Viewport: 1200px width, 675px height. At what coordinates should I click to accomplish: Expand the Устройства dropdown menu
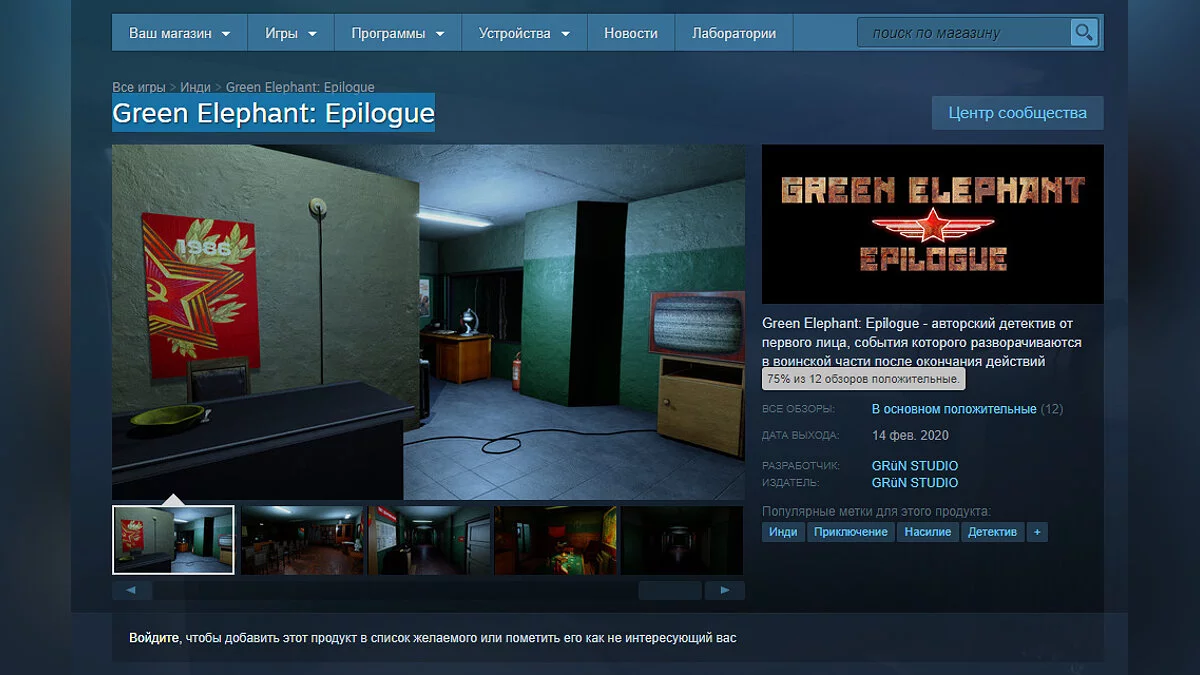pos(524,33)
